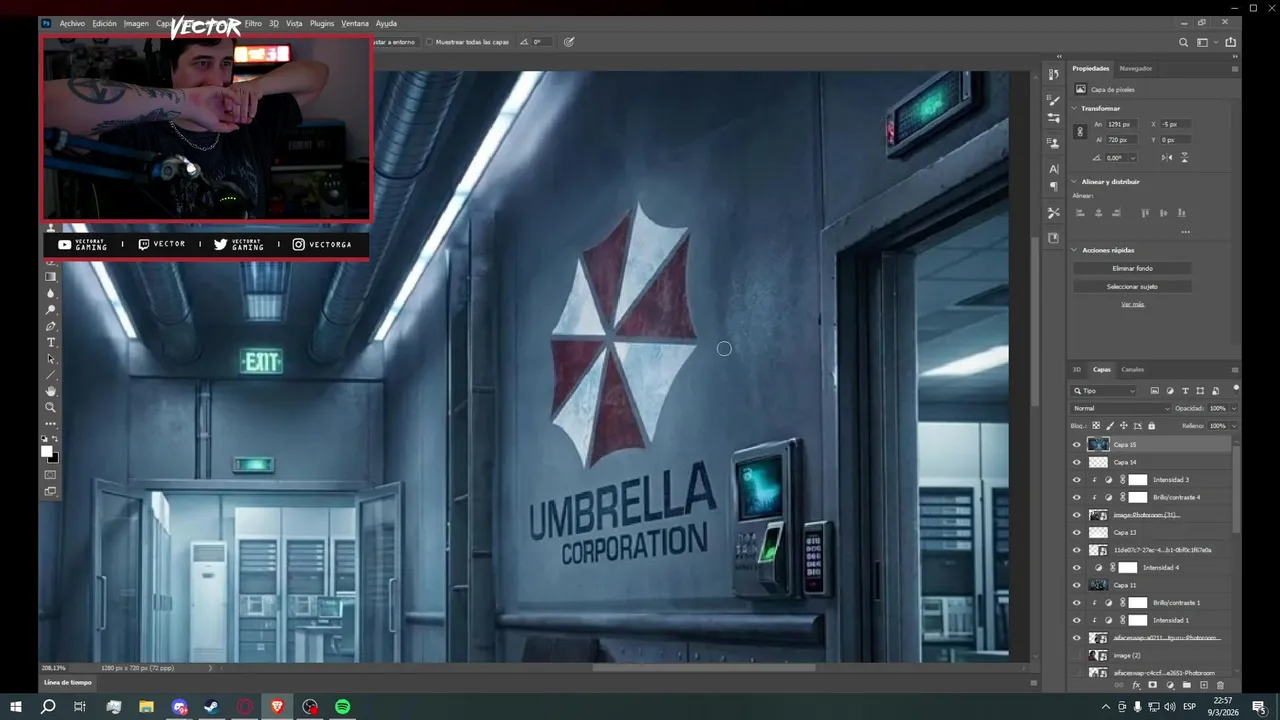
Task: Hide the Intensidad 3 layer
Action: [1077, 480]
